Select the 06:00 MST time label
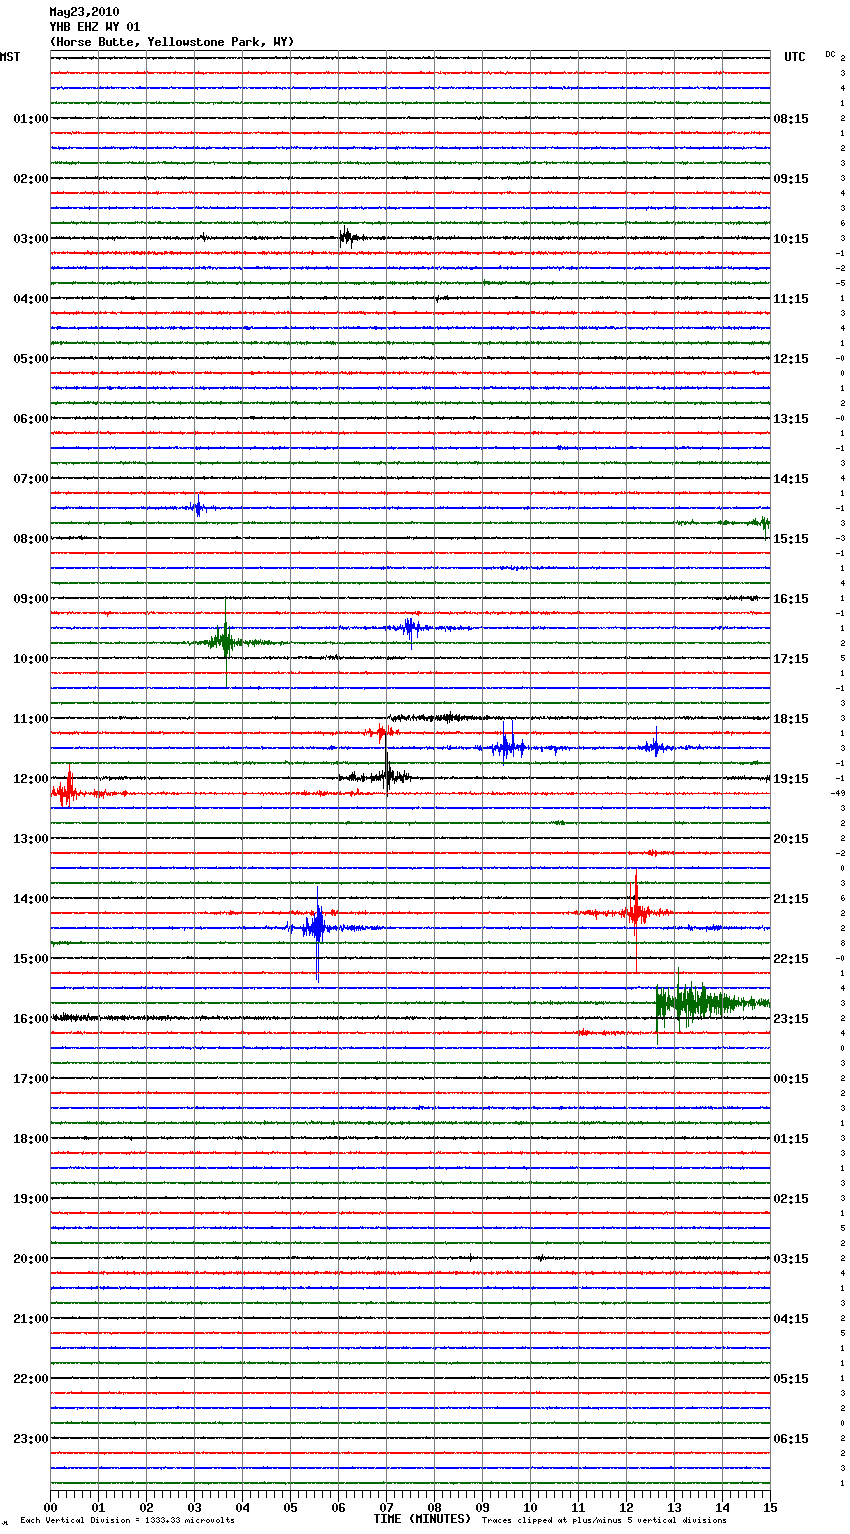Image resolution: width=850 pixels, height=1534 pixels. 31,419
